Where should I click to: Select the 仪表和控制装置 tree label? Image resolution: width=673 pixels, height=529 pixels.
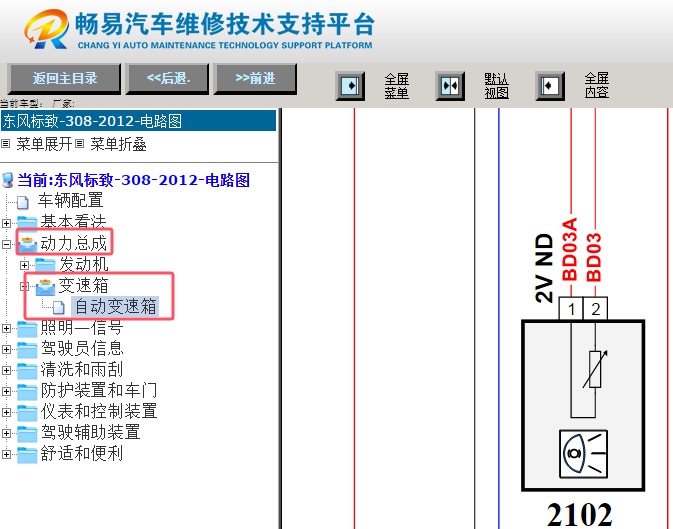[x=99, y=411]
